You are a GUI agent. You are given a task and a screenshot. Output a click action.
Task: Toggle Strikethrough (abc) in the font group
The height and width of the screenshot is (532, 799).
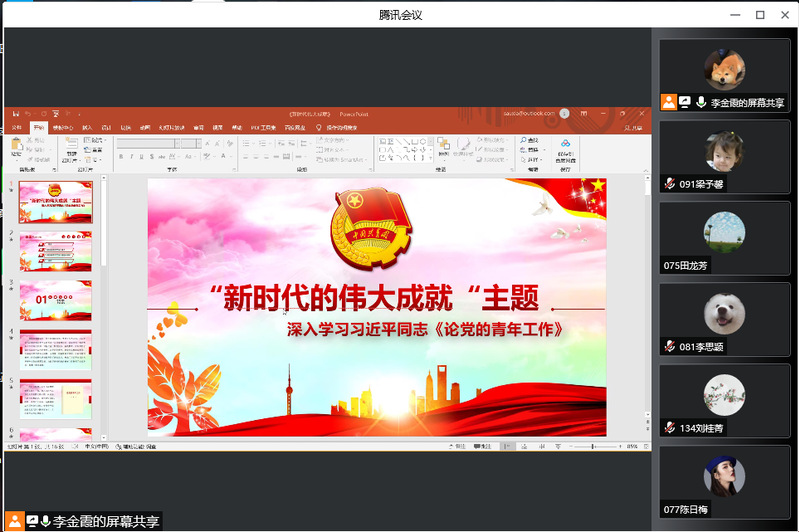pos(162,156)
